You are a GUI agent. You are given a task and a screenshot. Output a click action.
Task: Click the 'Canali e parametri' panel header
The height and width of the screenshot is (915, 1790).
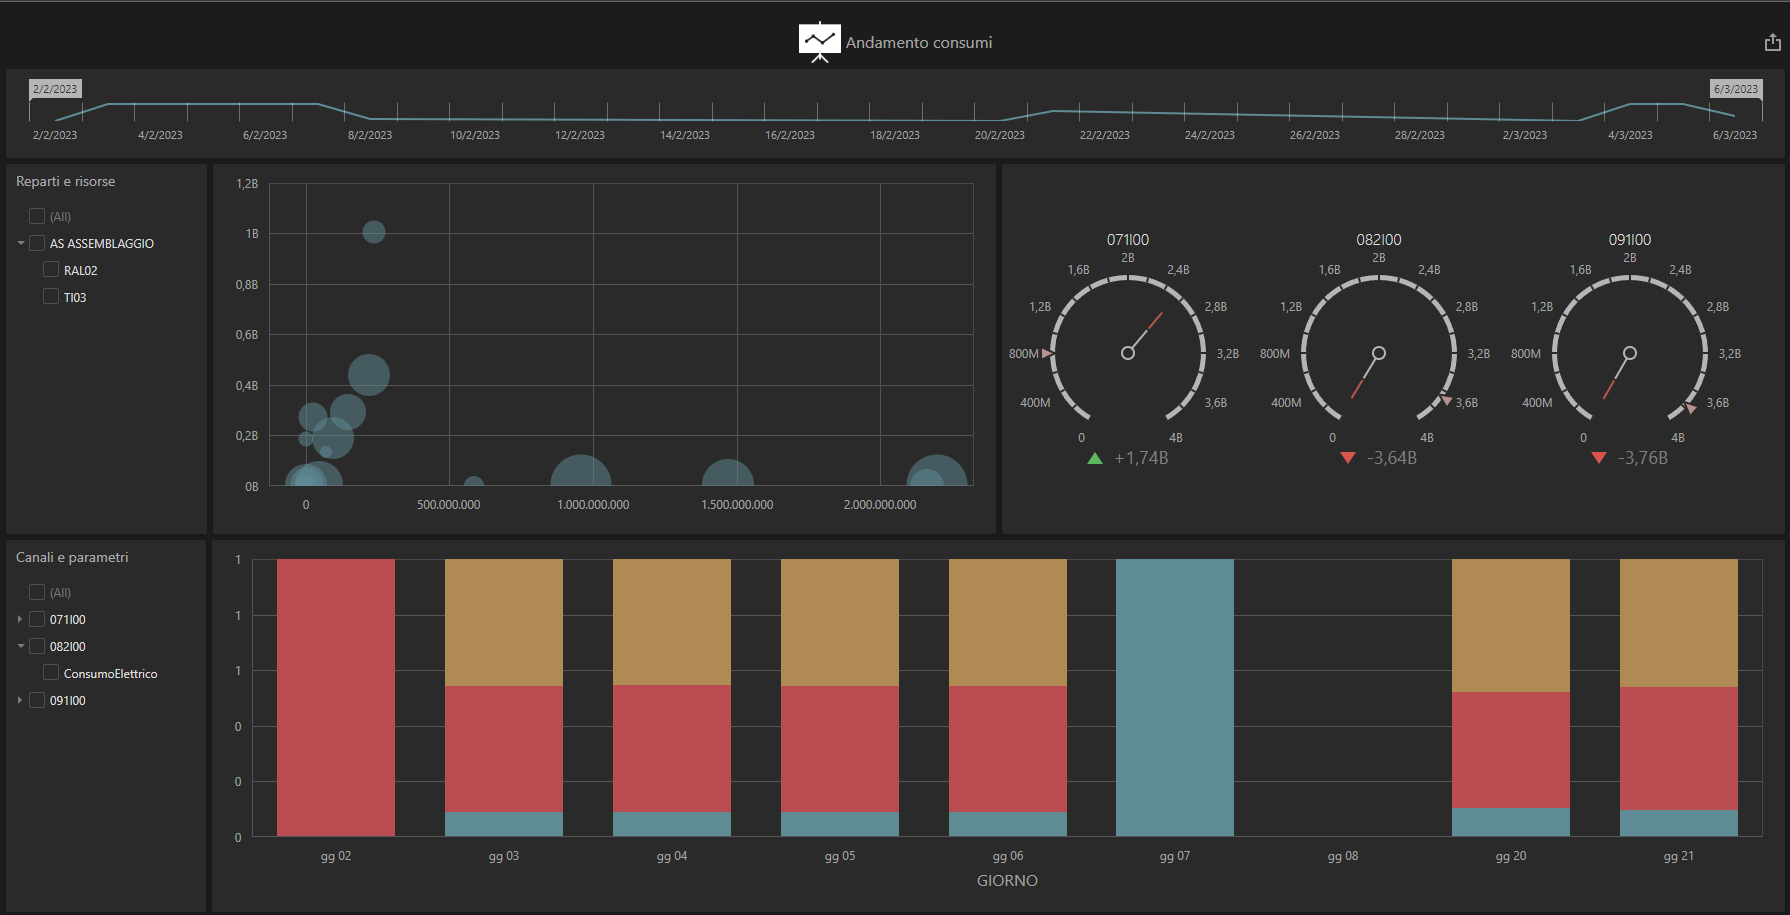71,557
